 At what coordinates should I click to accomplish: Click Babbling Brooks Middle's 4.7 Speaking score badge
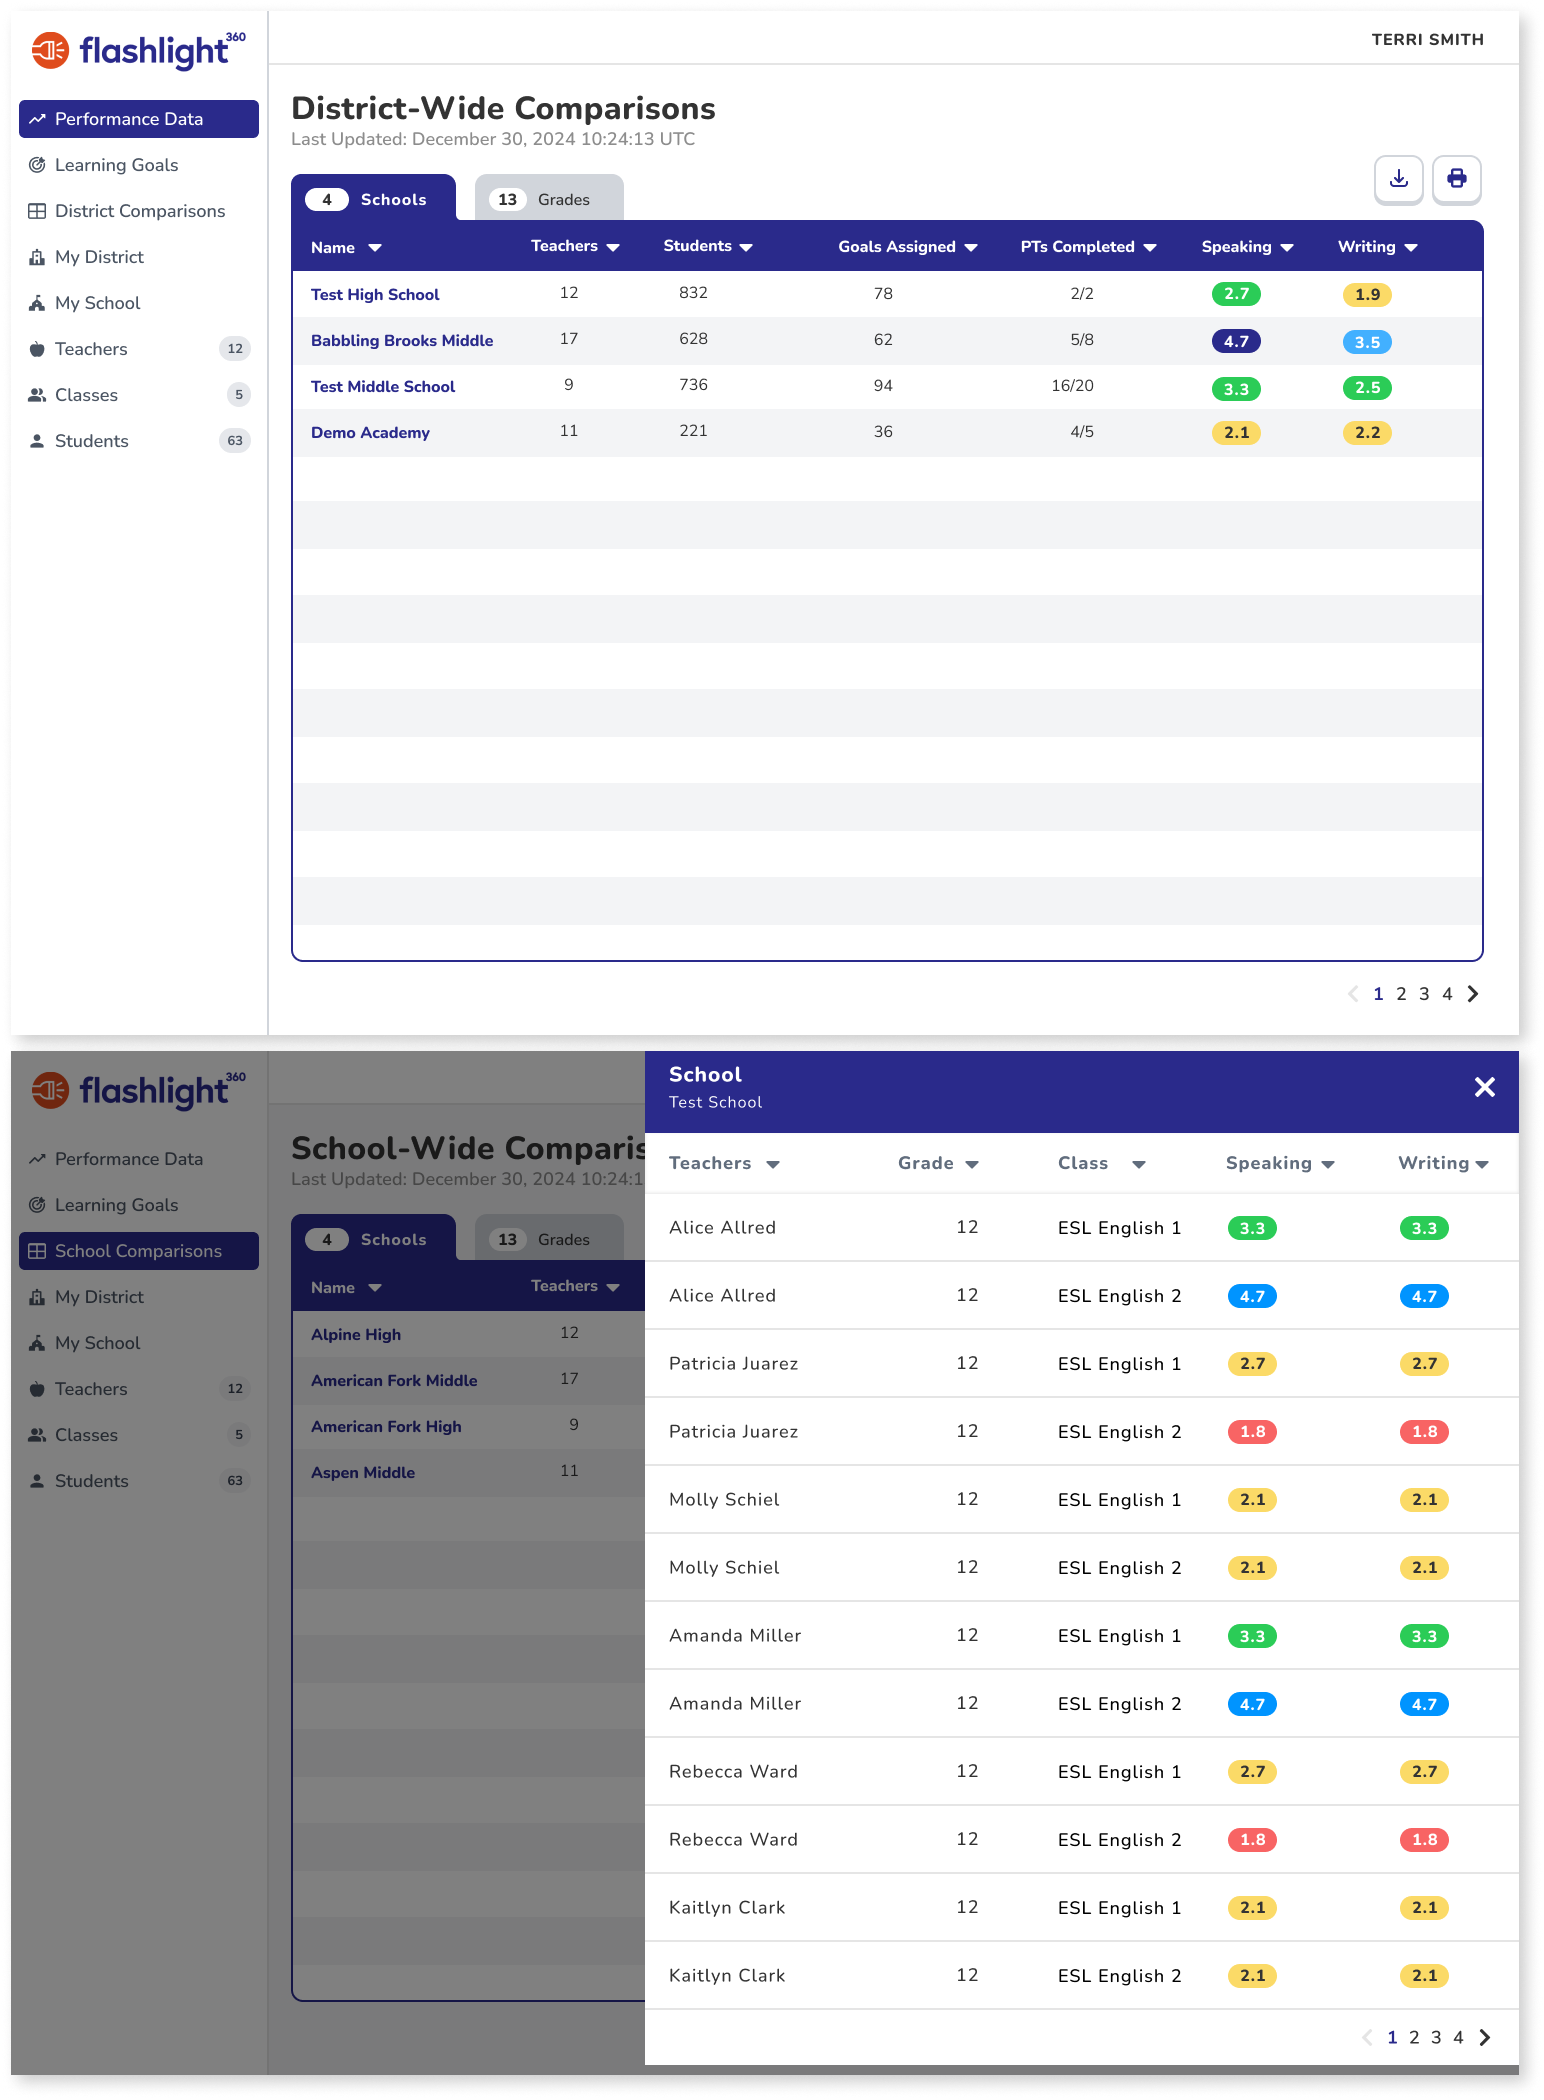[x=1236, y=341]
